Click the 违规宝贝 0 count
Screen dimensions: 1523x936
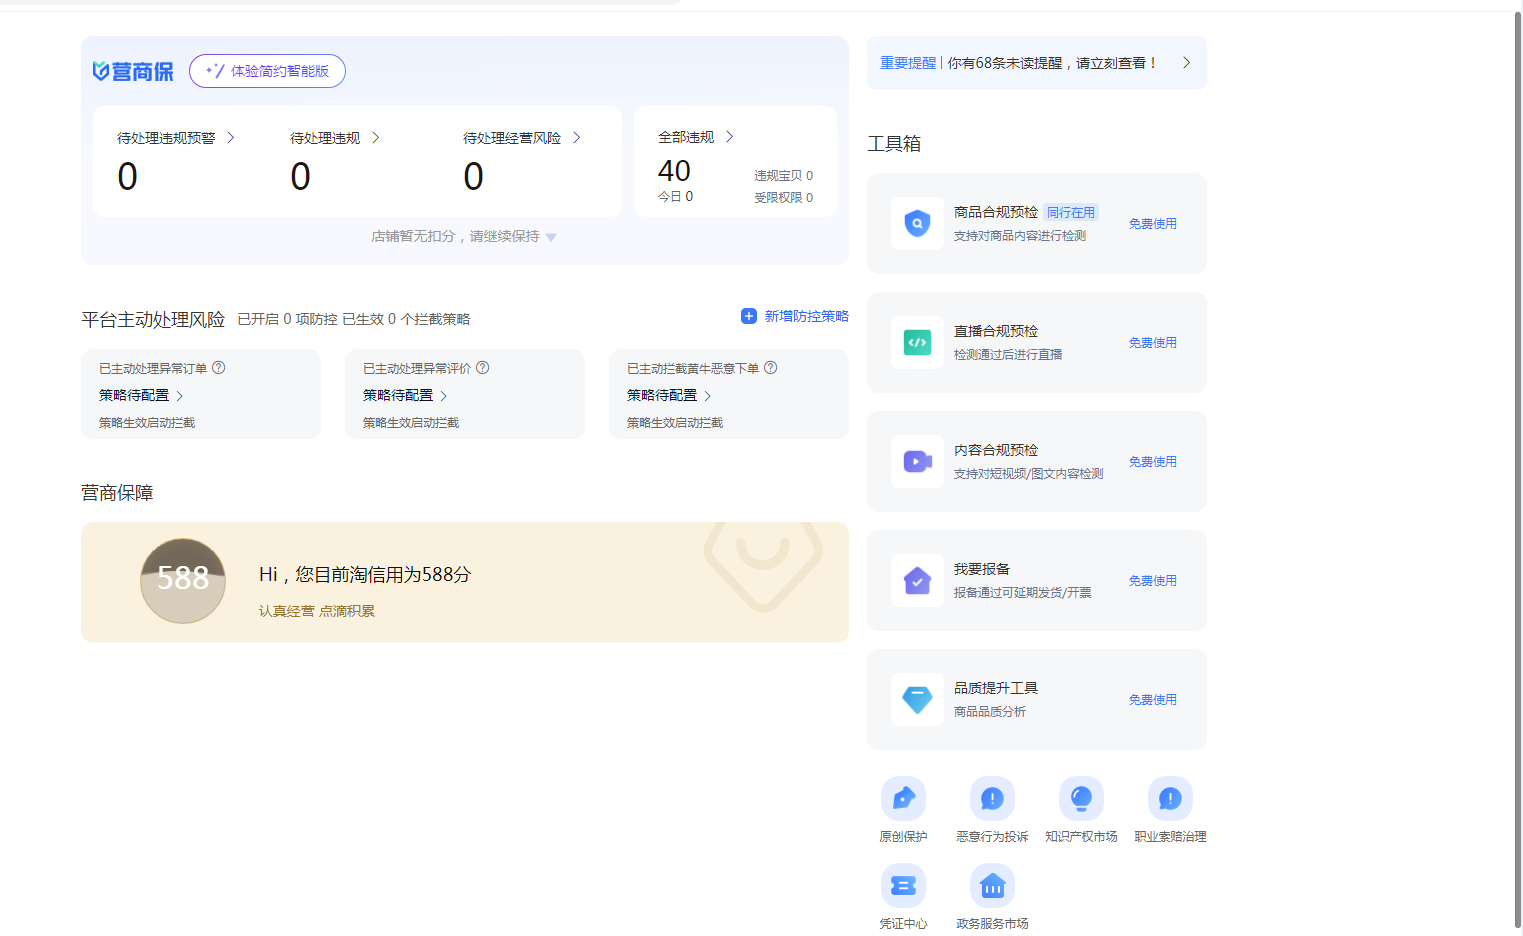coord(784,176)
